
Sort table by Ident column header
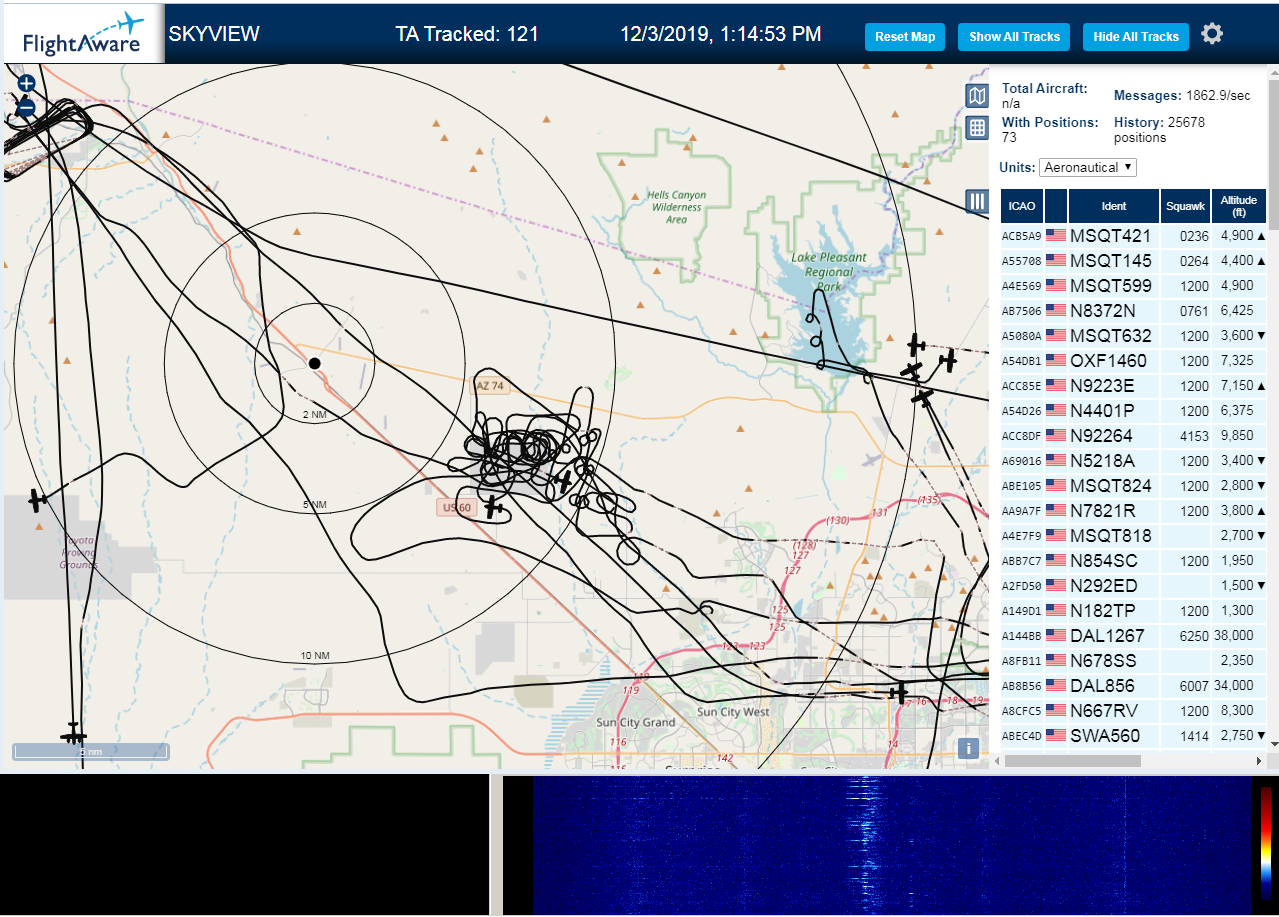1114,206
